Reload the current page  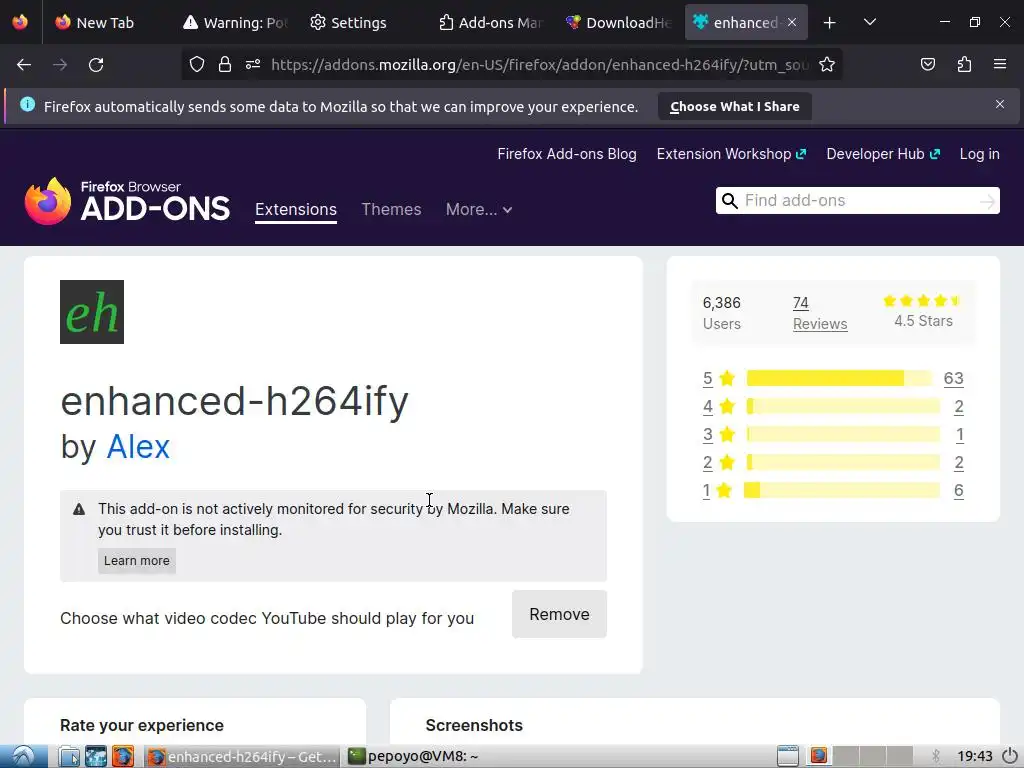[x=96, y=65]
